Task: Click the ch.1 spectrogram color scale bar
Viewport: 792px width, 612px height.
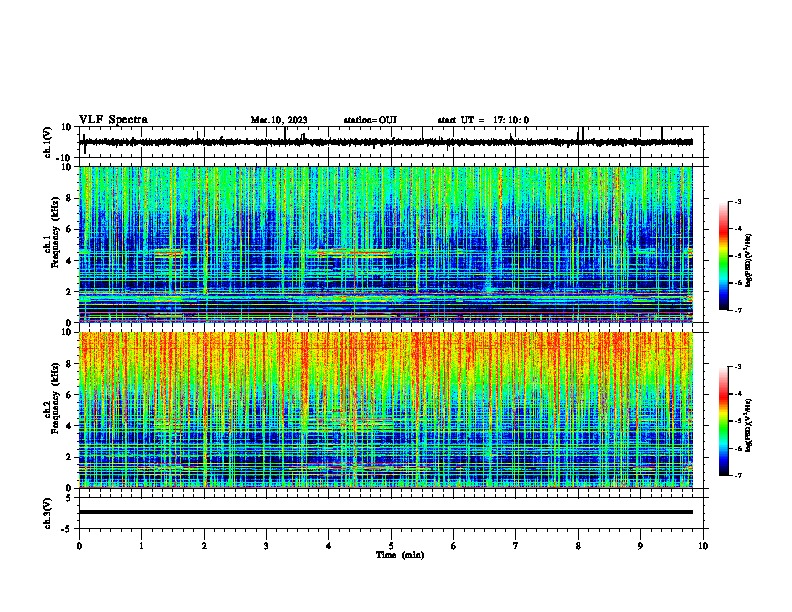Action: coord(723,256)
